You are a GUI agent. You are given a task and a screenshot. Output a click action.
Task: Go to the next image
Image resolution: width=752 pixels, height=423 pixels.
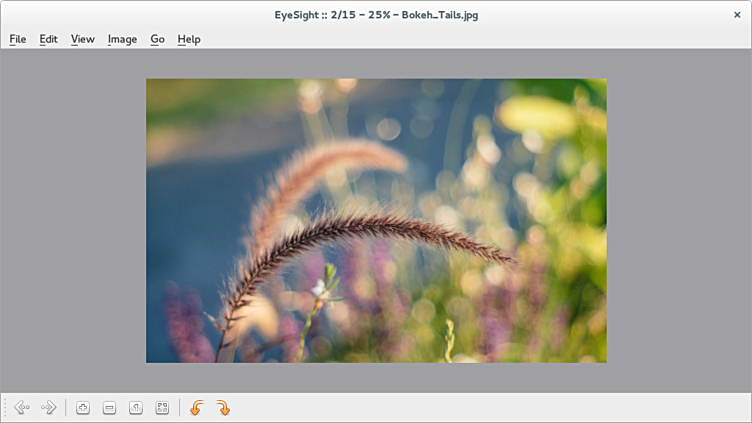tap(48, 408)
